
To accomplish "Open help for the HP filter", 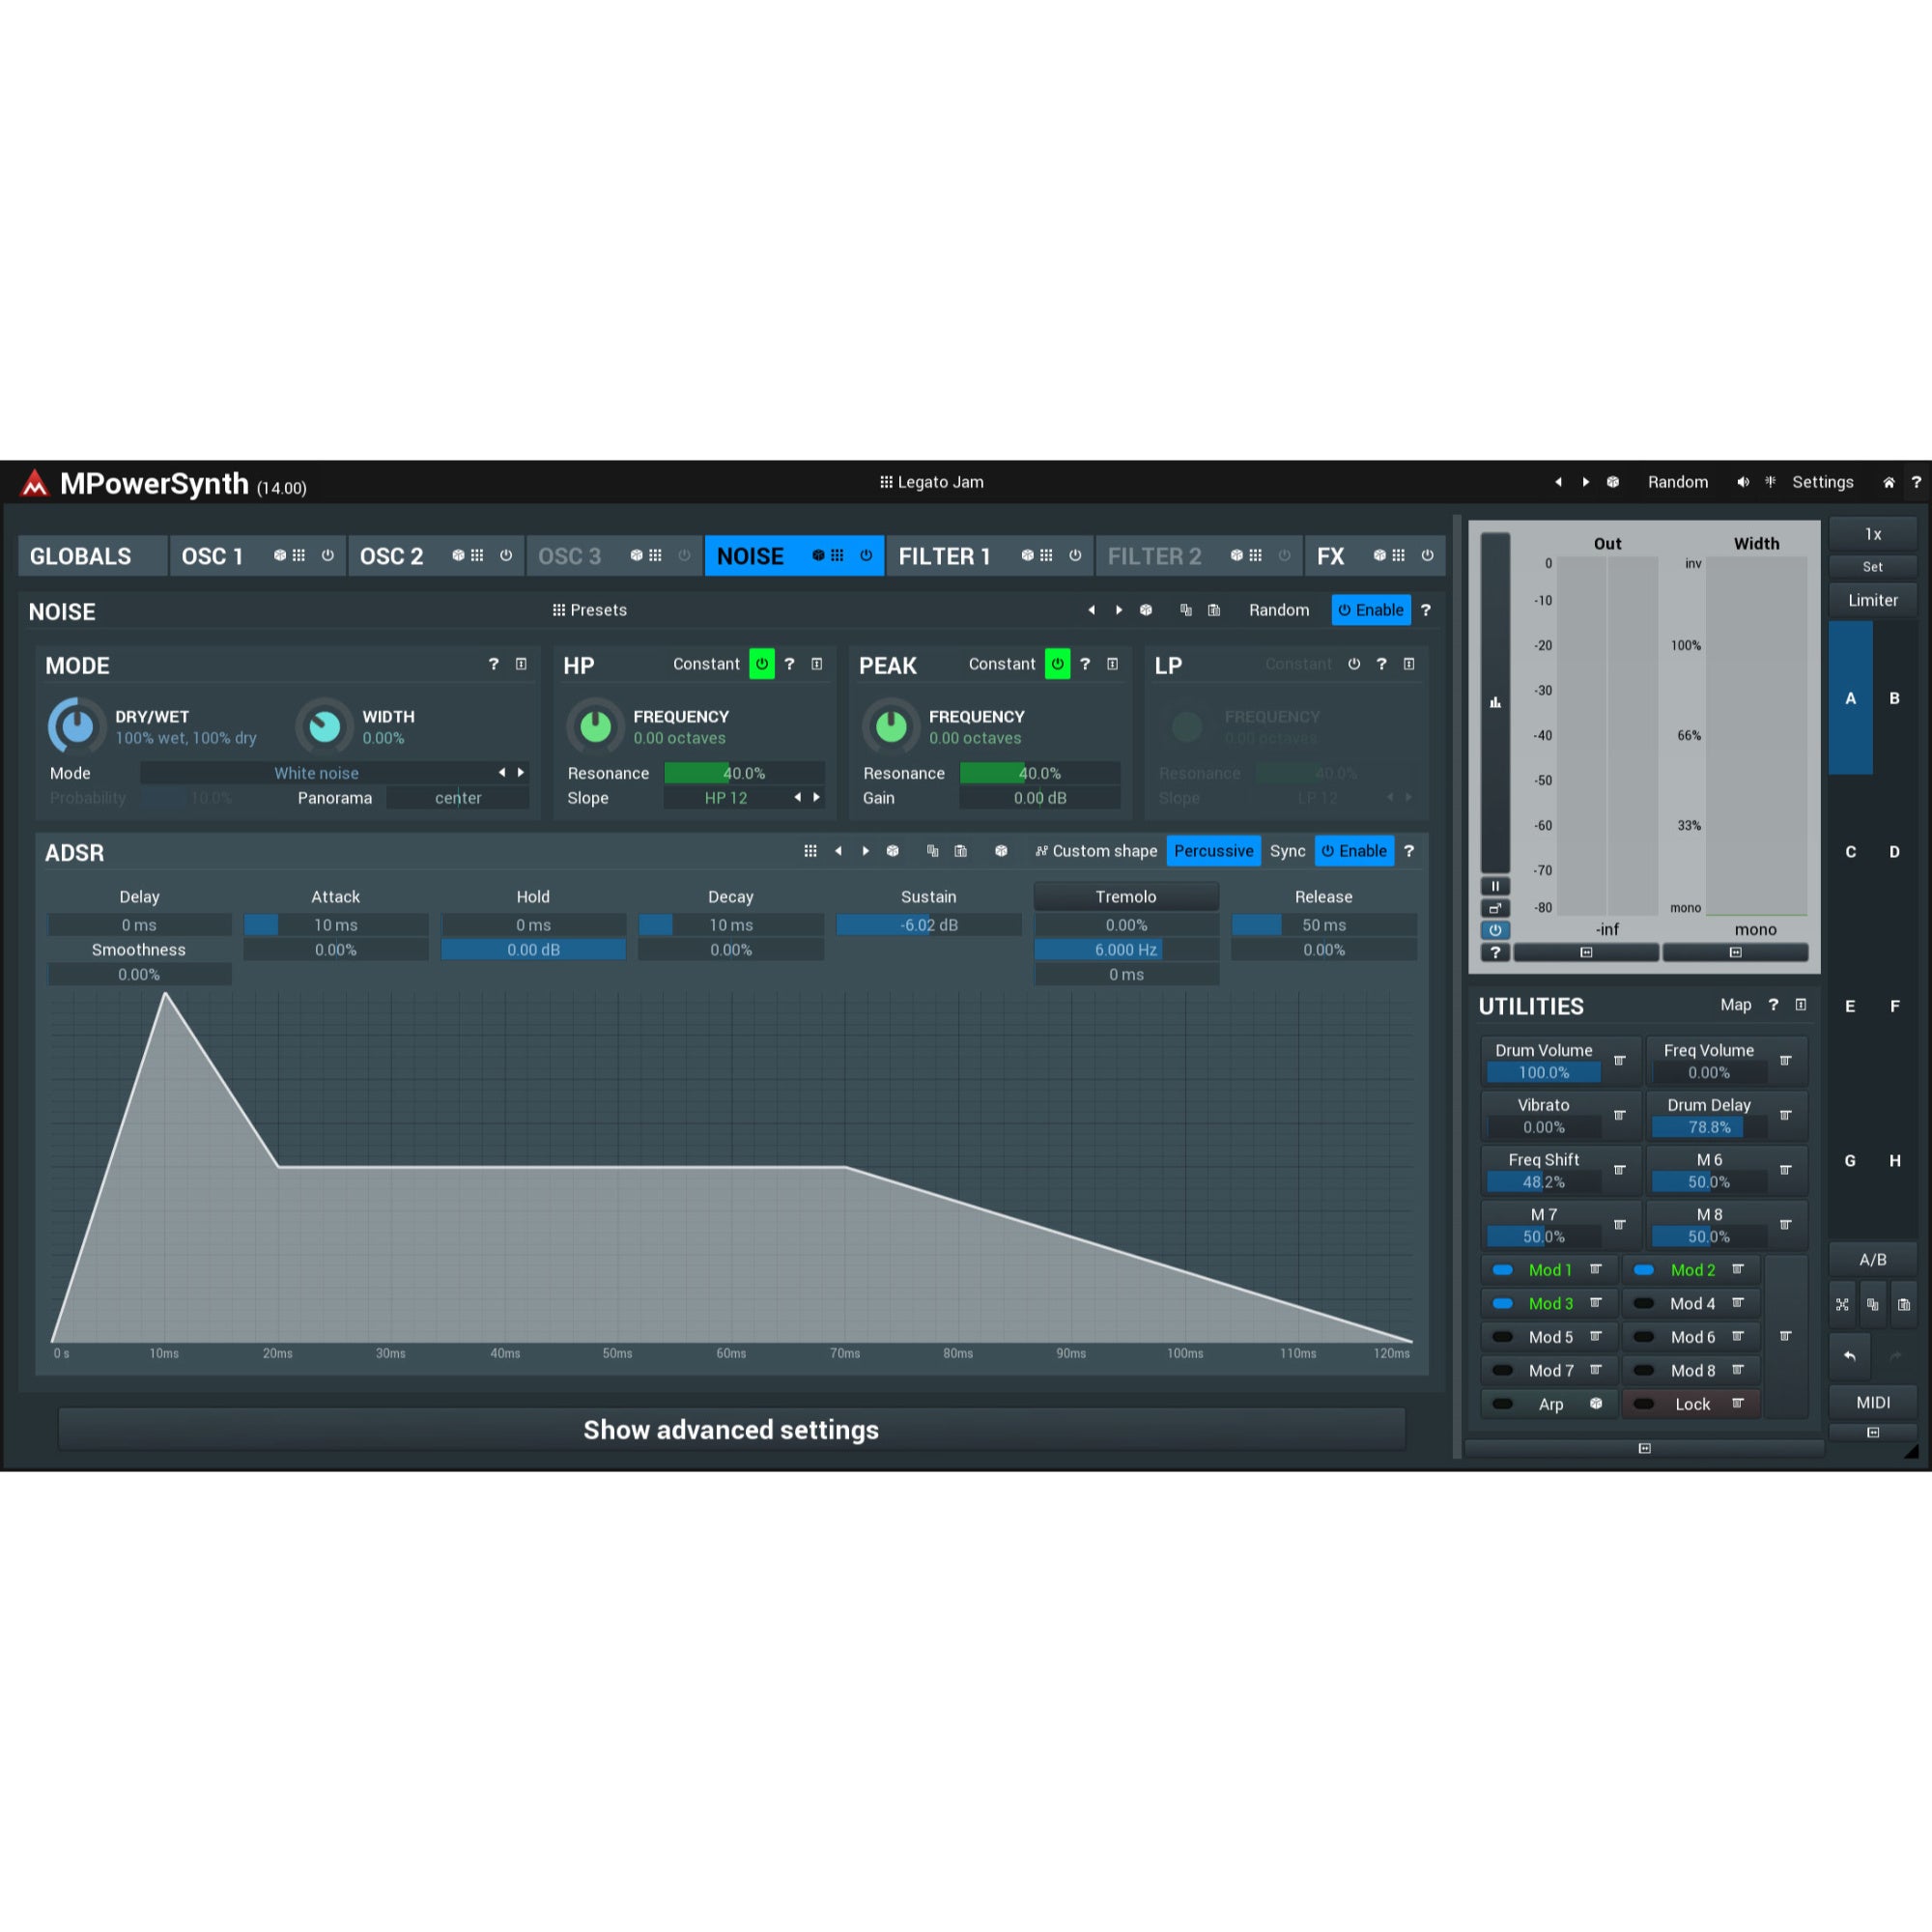I will point(789,664).
